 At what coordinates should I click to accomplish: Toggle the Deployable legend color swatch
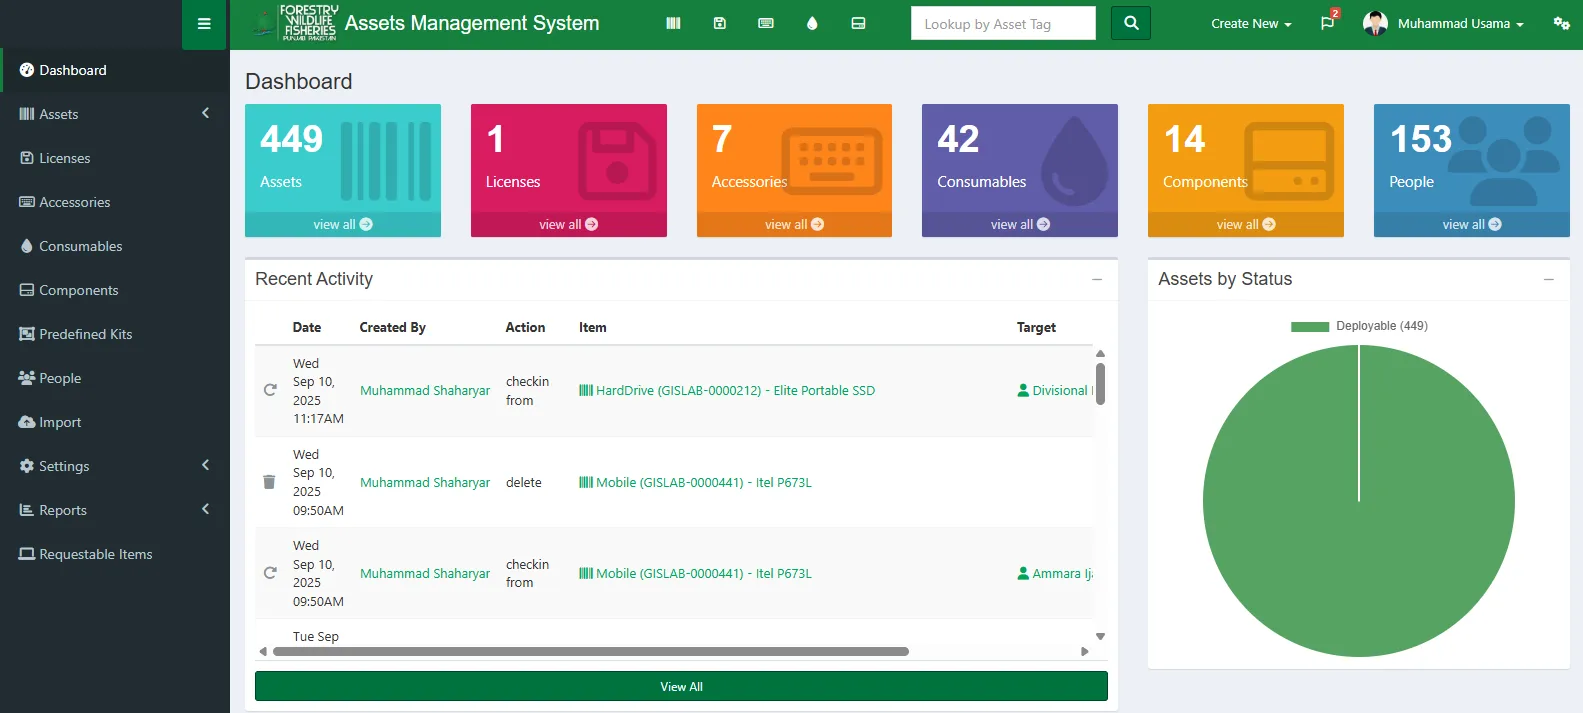pyautogui.click(x=1309, y=327)
